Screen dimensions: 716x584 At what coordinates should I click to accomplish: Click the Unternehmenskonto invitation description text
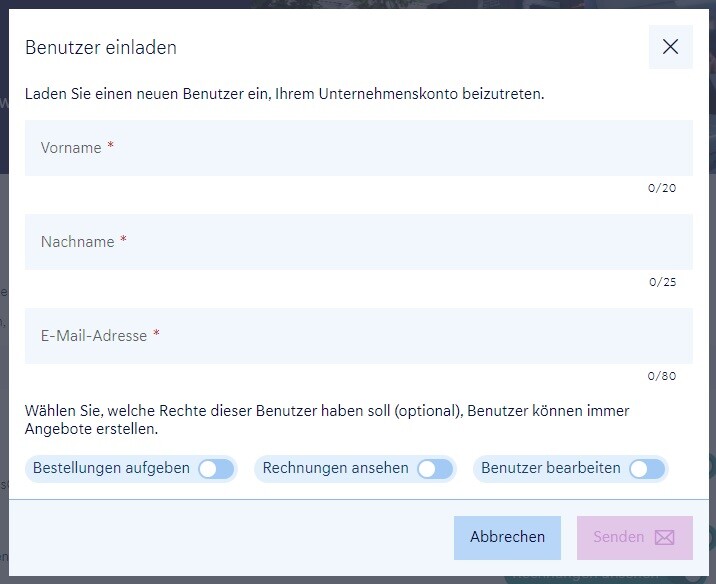coord(284,95)
